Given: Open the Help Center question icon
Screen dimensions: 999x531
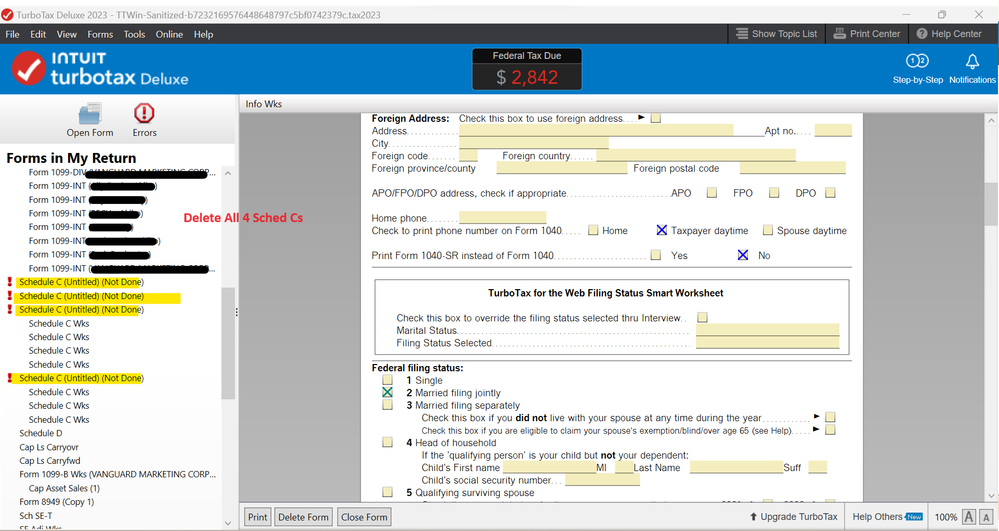Looking at the screenshot, I should click(x=921, y=34).
